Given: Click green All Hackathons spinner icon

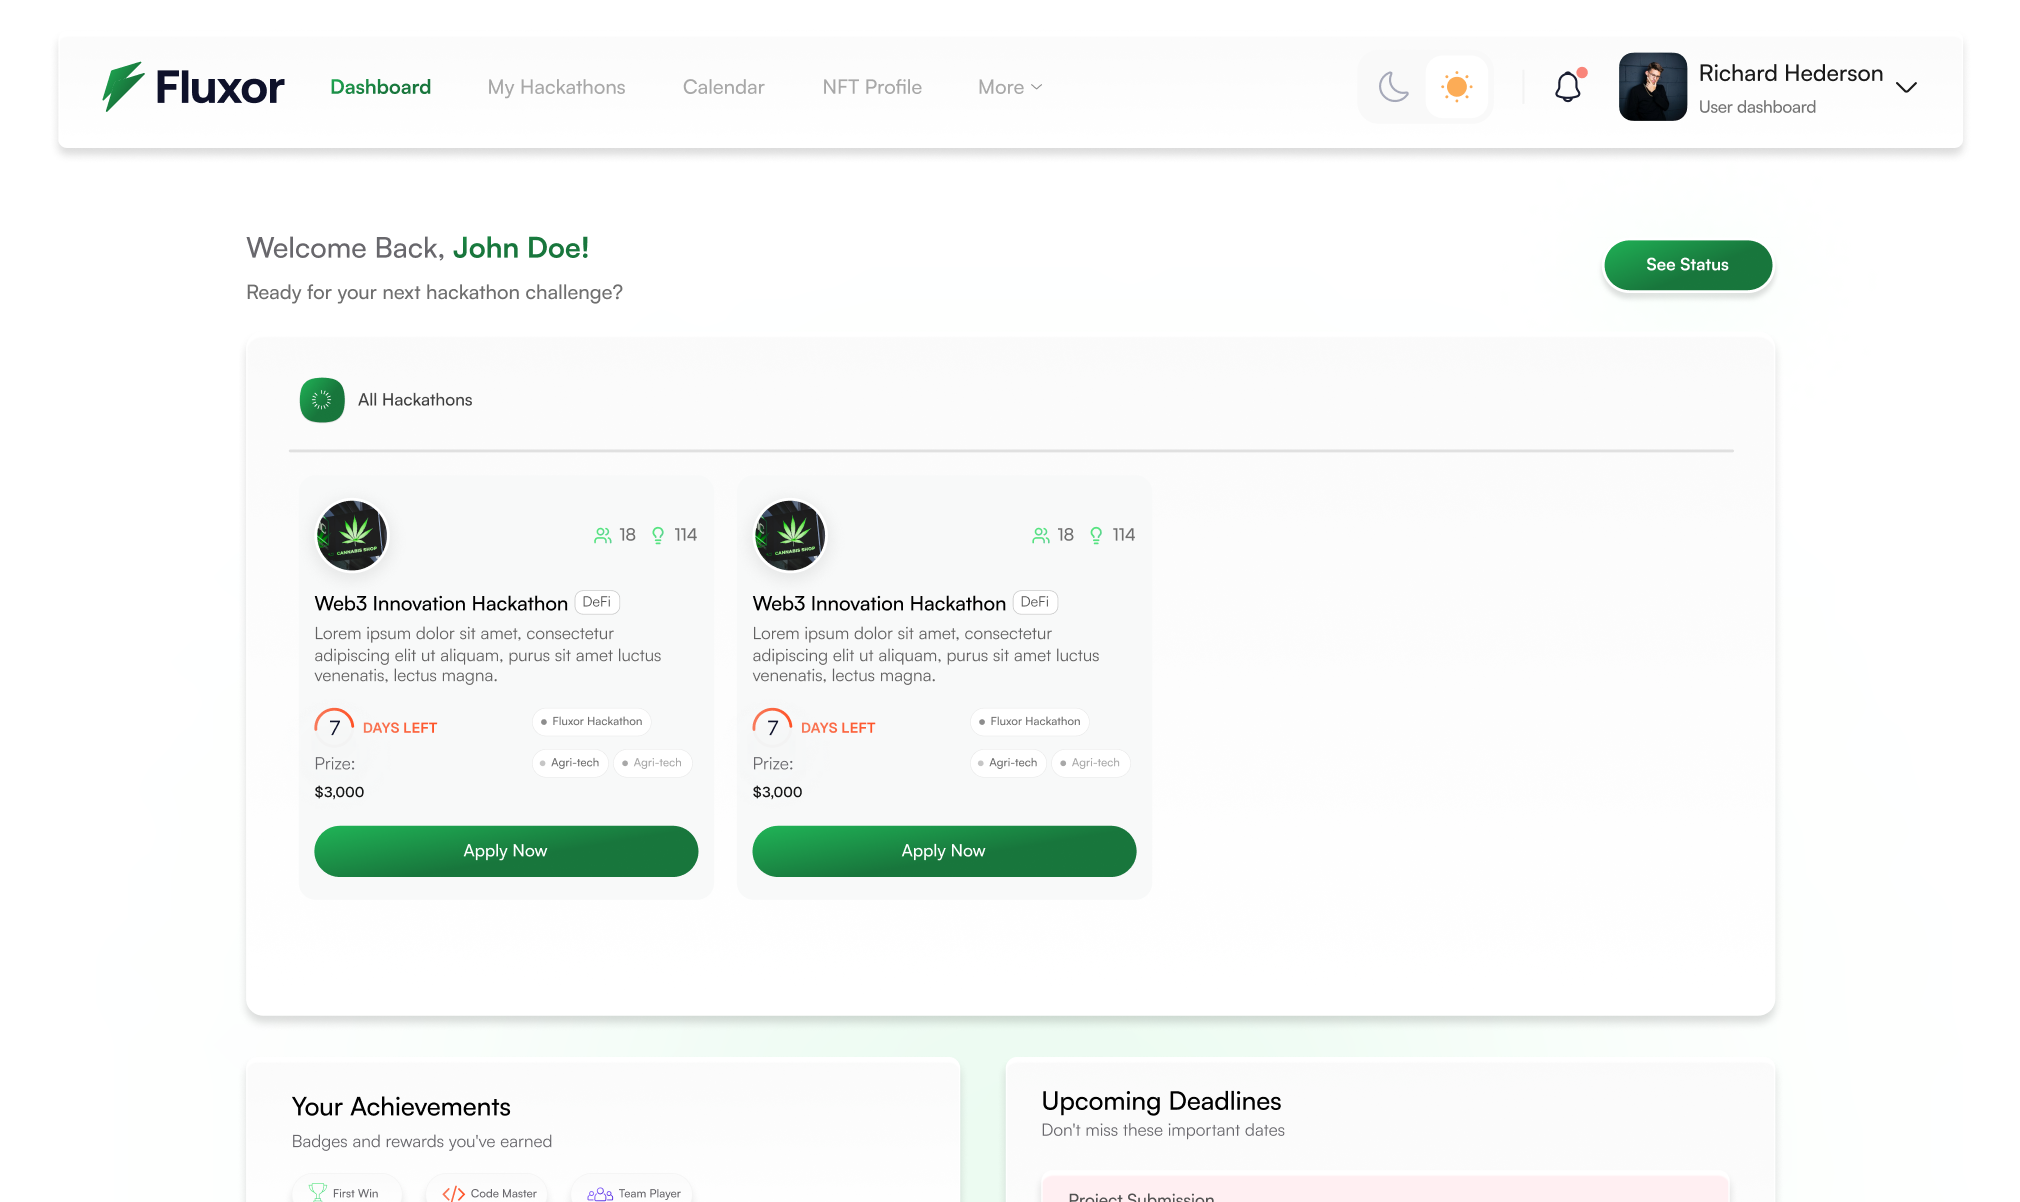Looking at the screenshot, I should click(322, 400).
